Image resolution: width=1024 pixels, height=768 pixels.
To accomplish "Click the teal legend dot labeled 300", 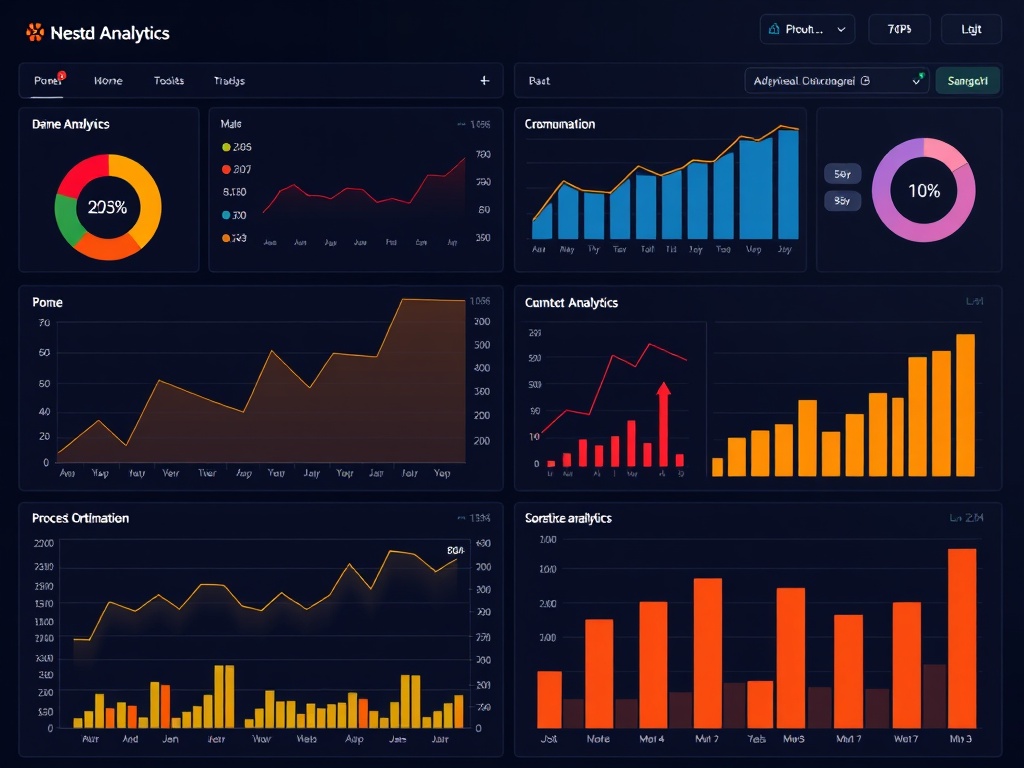I will click(225, 215).
